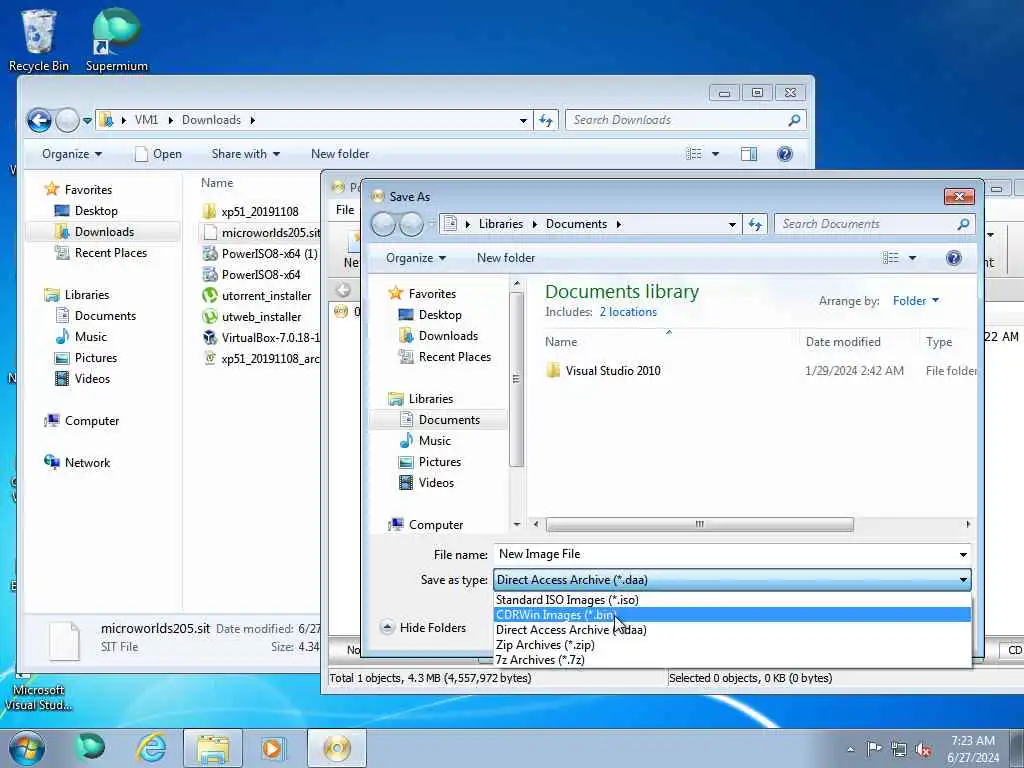Select Desktop in Save As Favorites

tap(440, 315)
